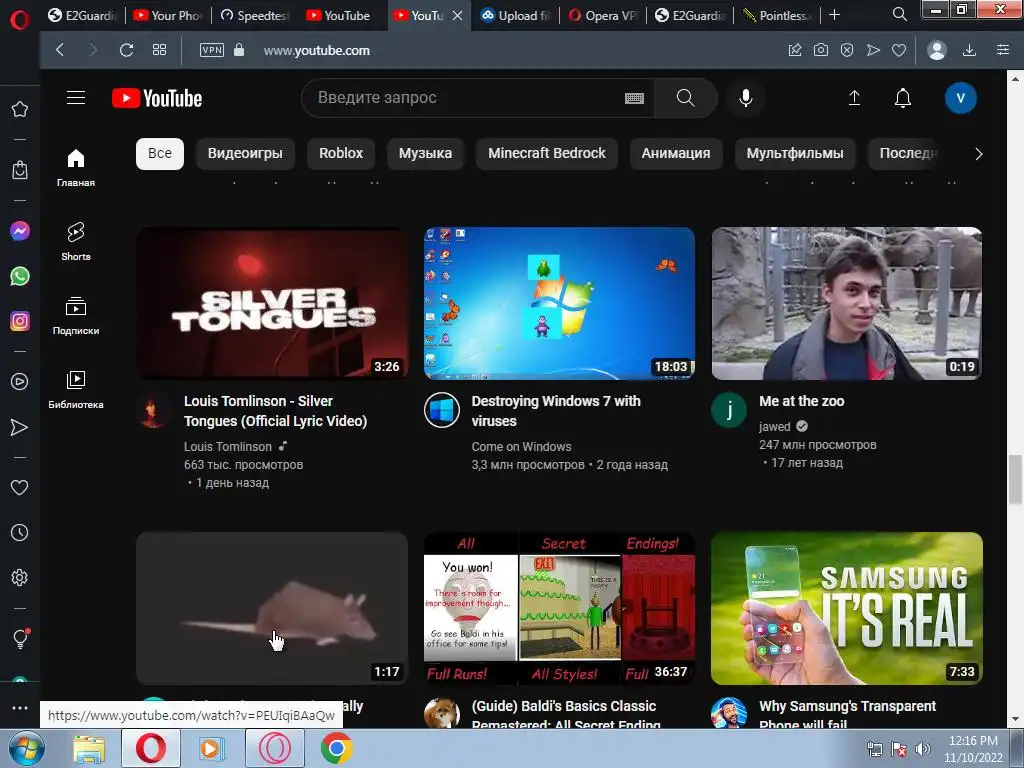Open Me at the zoo title
1024x768 pixels.
tap(801, 401)
